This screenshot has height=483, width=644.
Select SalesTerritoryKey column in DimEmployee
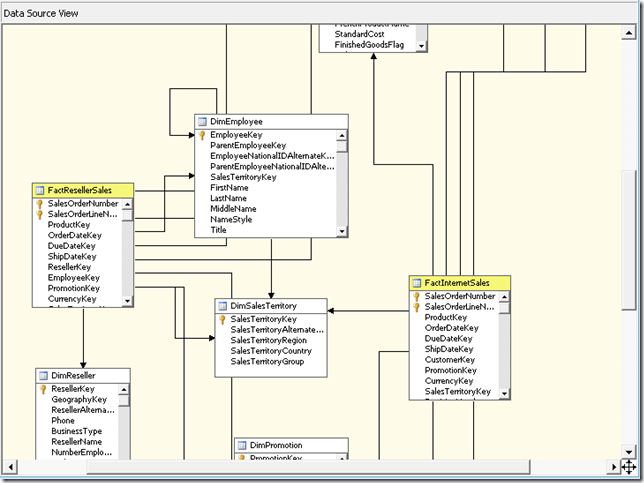coord(243,177)
